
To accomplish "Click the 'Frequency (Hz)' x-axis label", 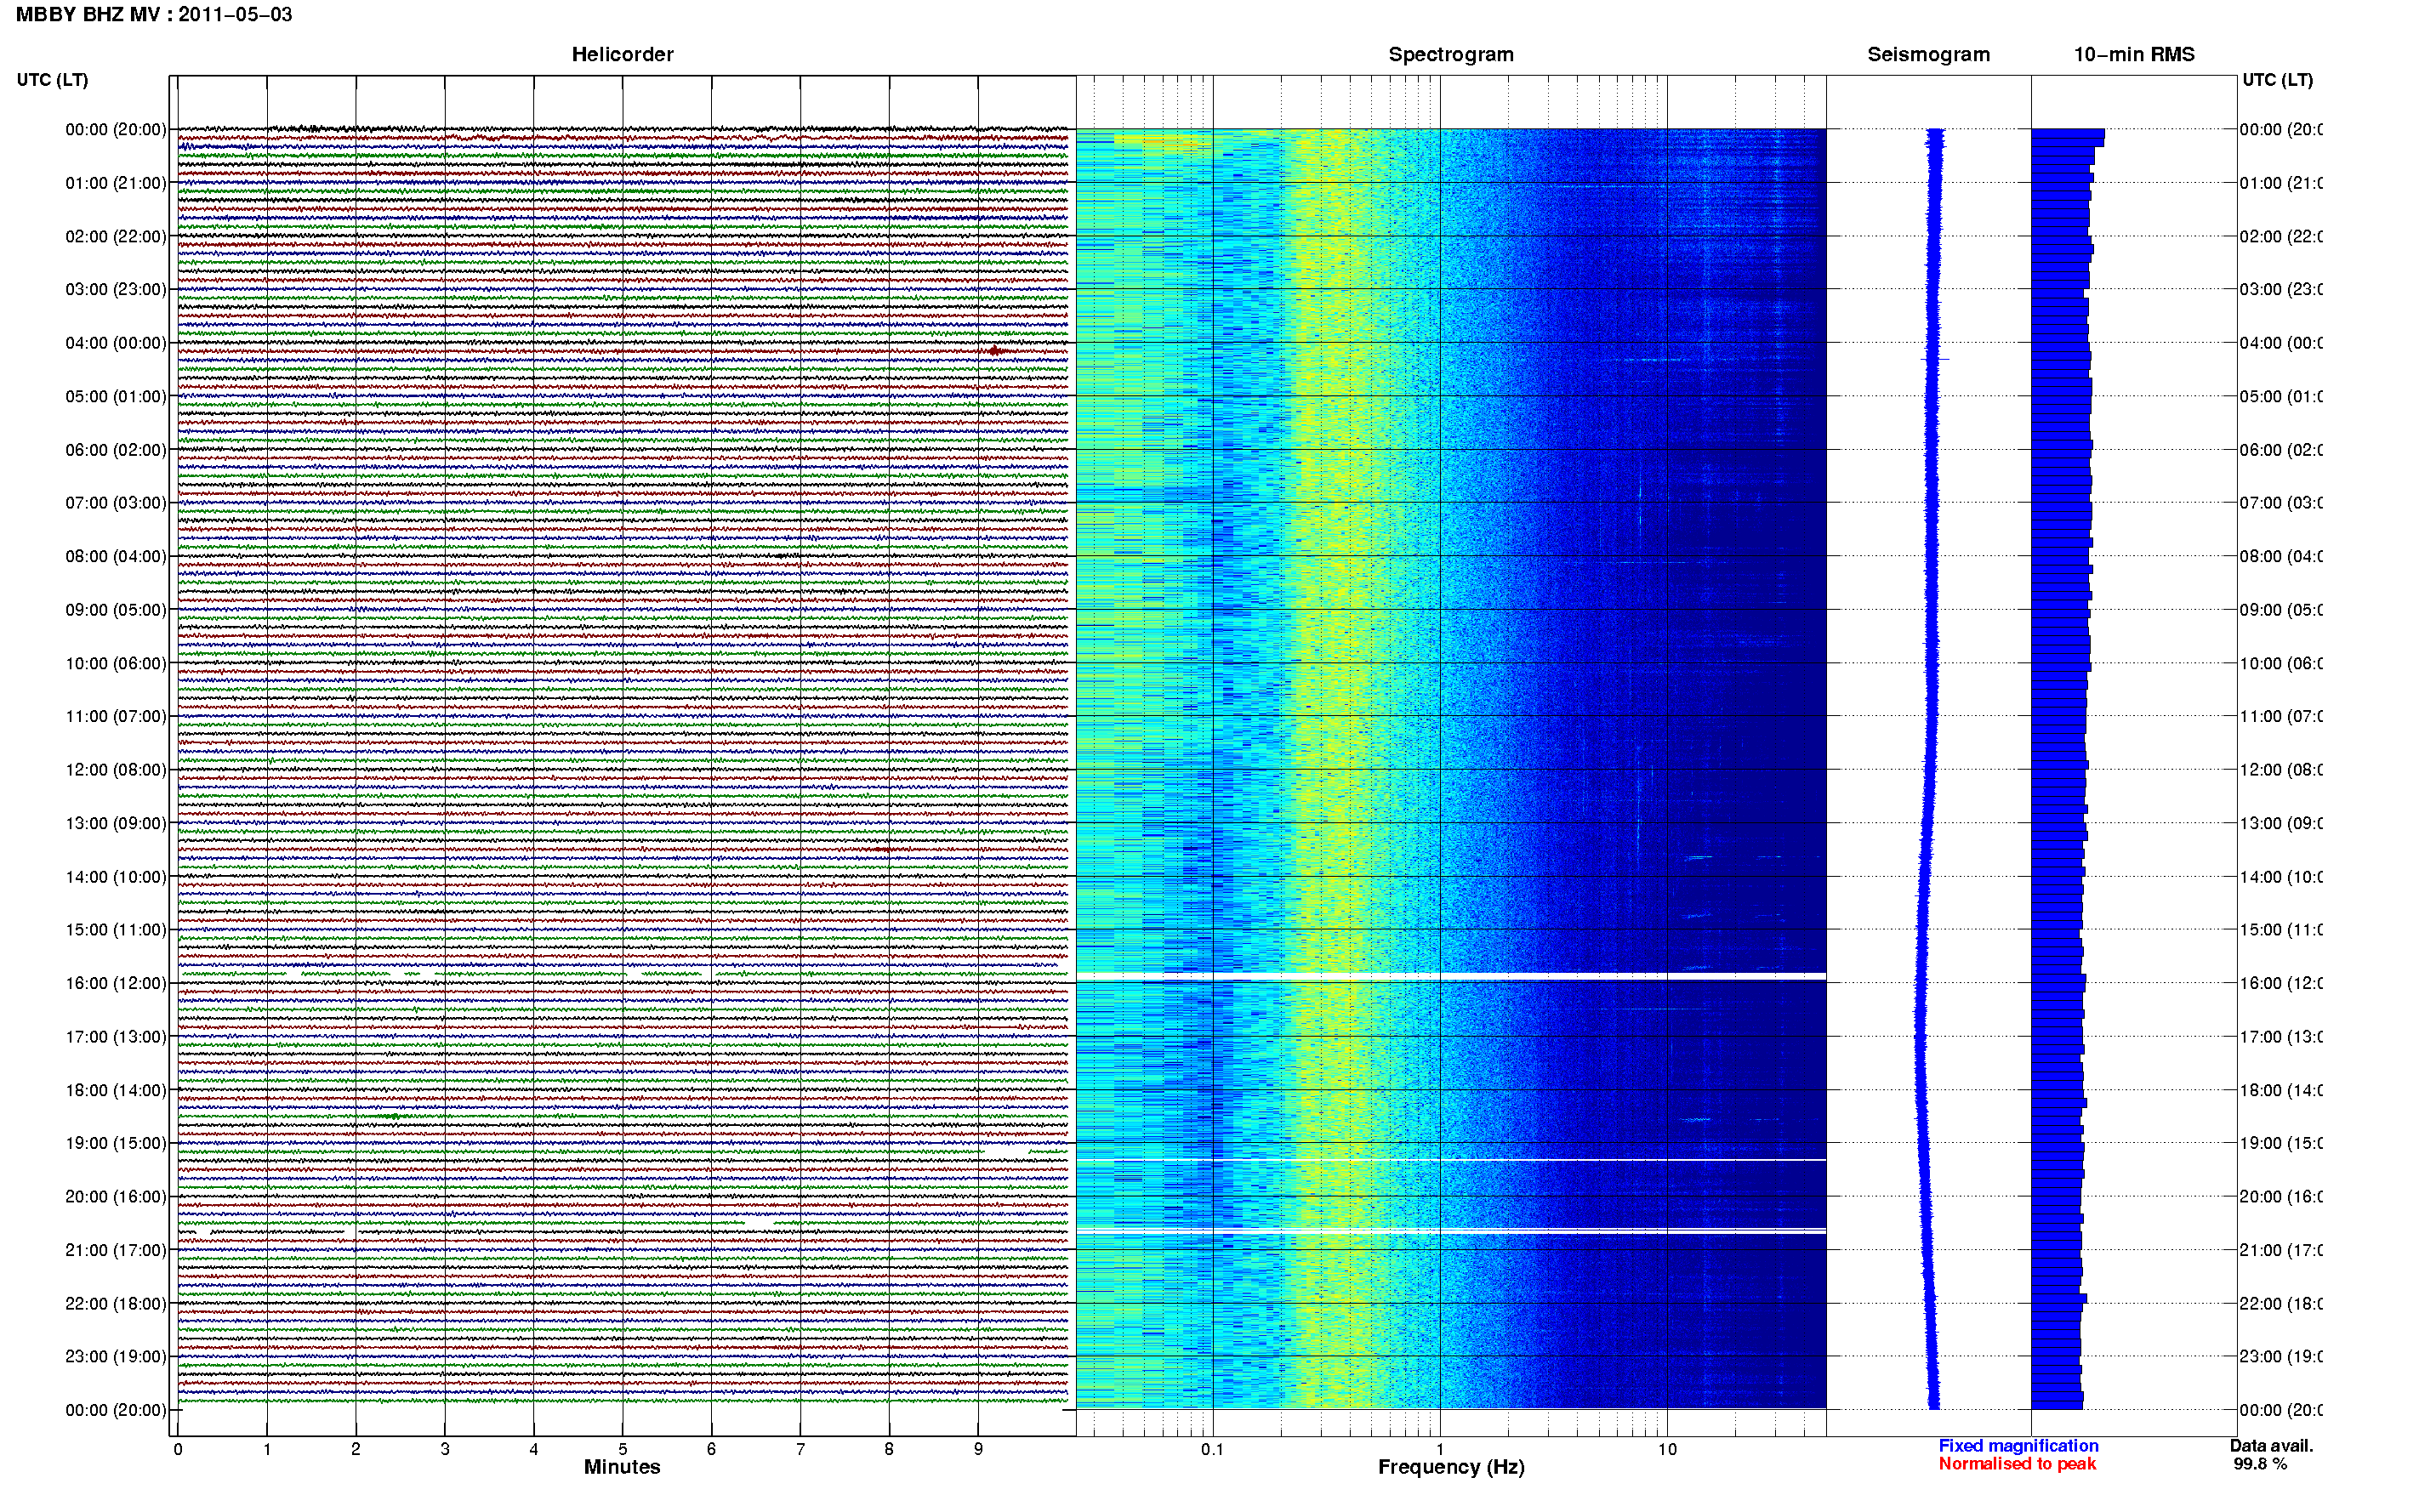I will pos(1451,1467).
